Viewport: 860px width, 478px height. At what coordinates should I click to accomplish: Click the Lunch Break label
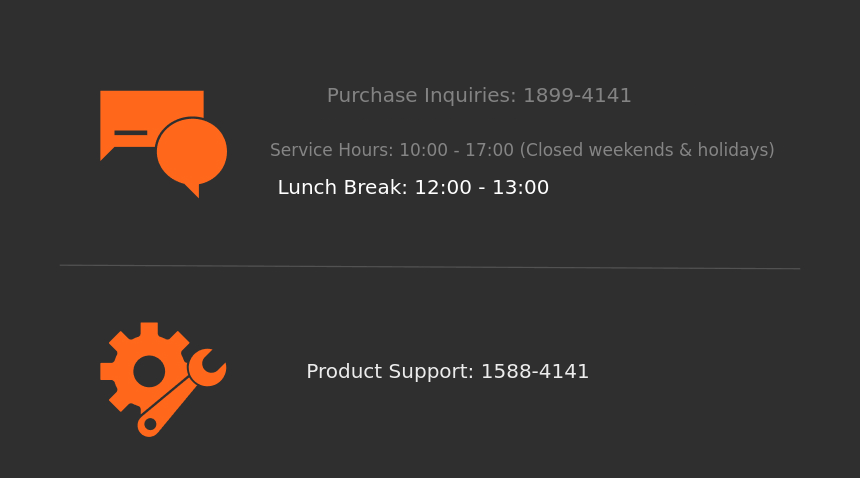[x=342, y=188]
